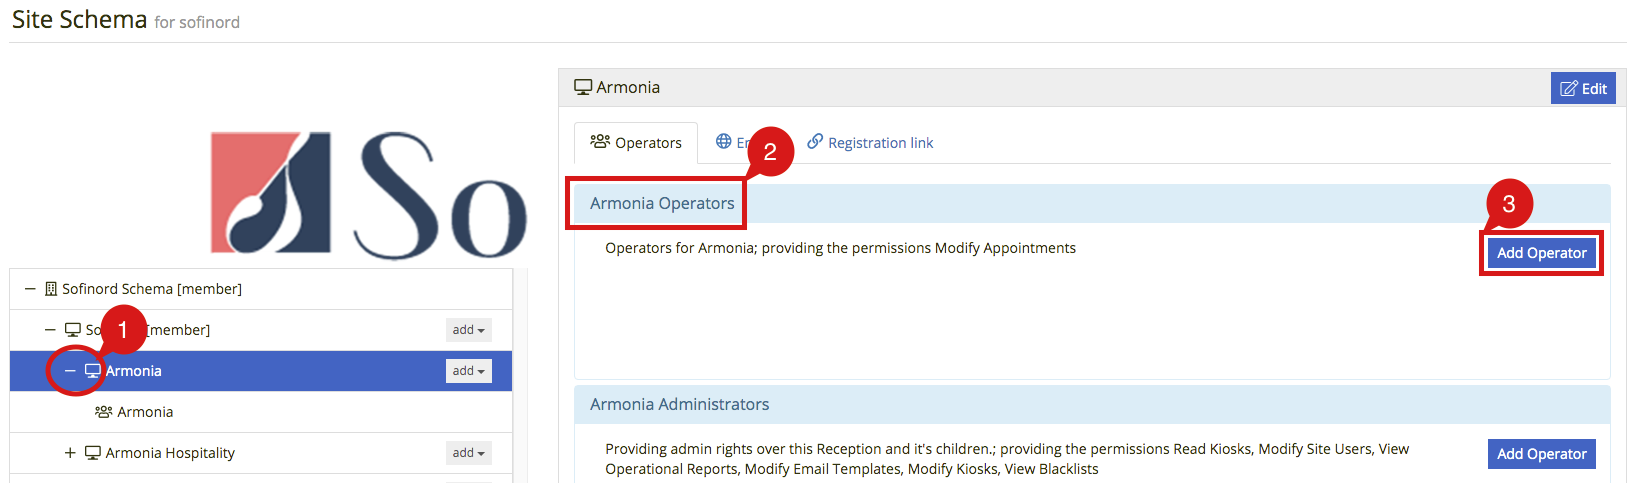This screenshot has height=483, width=1628.
Task: Click the edit pencil icon beside Edit
Action: [x=1569, y=89]
